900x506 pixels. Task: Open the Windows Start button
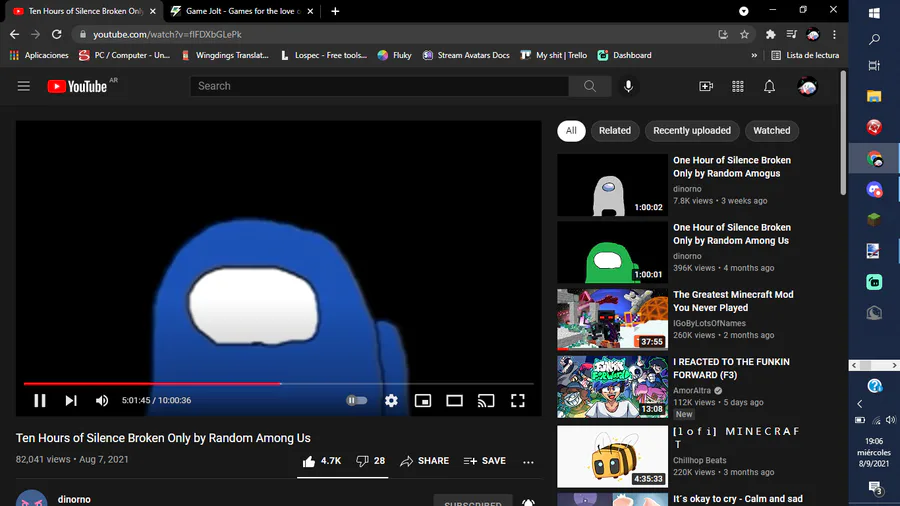pos(874,13)
